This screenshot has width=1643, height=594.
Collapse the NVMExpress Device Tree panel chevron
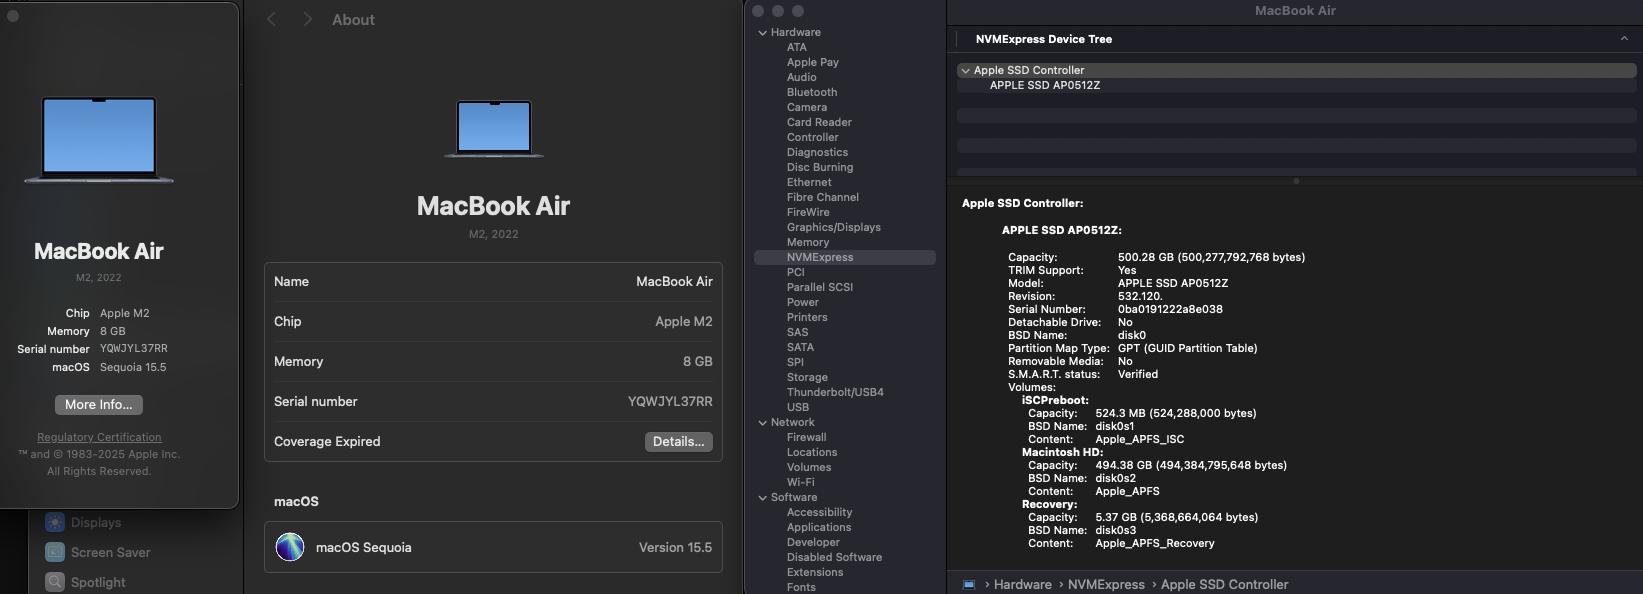pos(1624,39)
